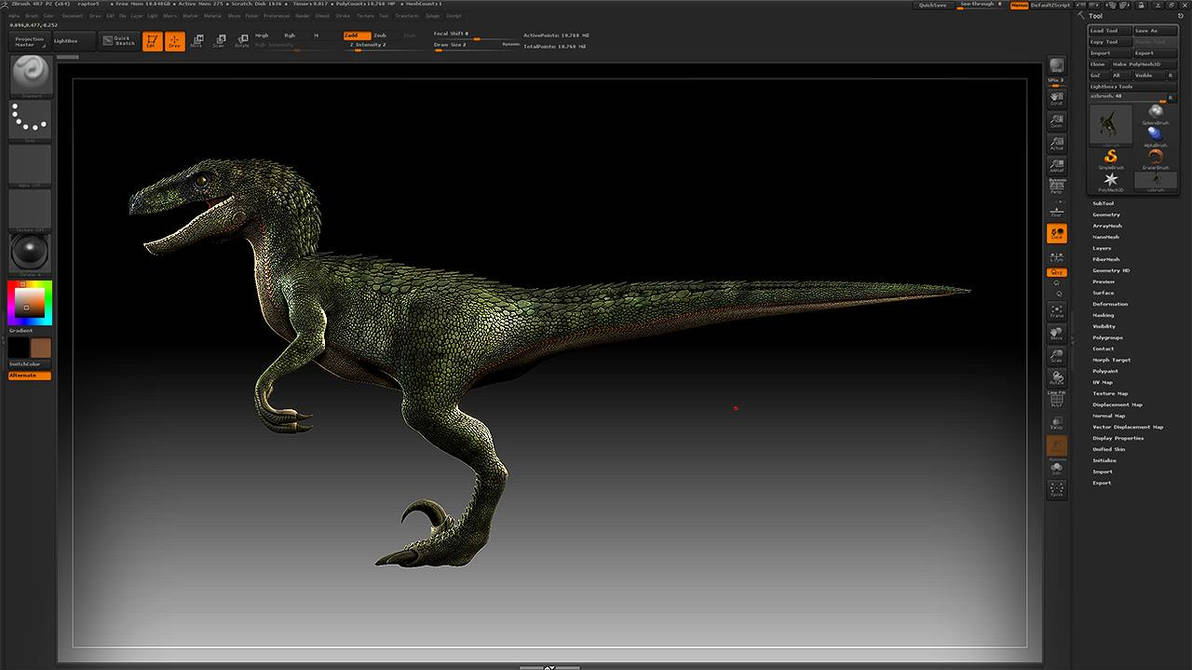Expand the SubTool subpalette
The width and height of the screenshot is (1192, 670).
[1103, 203]
